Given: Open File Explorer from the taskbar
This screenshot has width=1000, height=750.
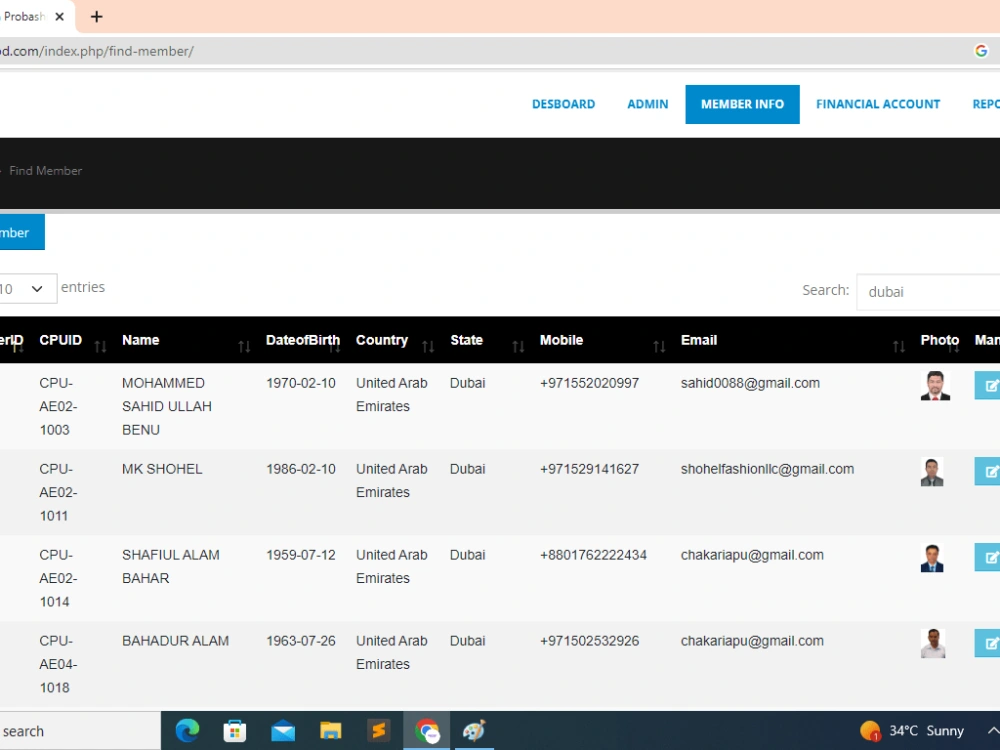Looking at the screenshot, I should click(x=330, y=731).
